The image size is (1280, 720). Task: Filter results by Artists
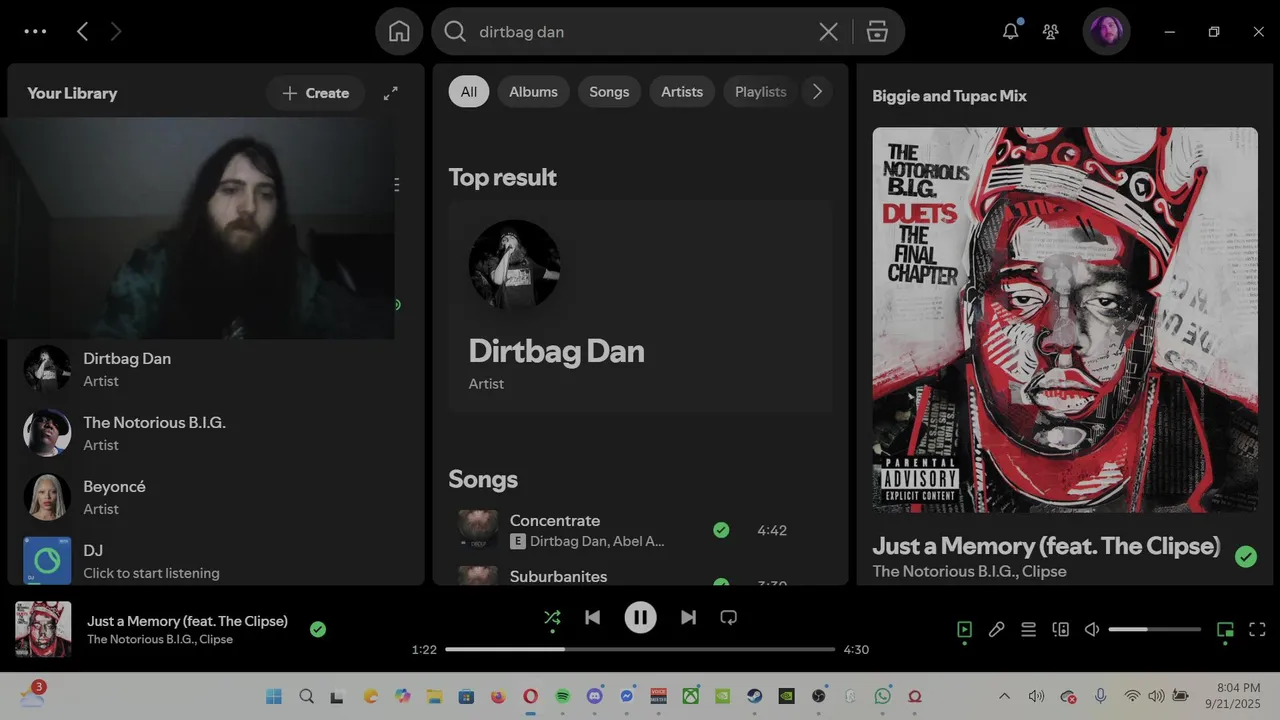point(682,92)
